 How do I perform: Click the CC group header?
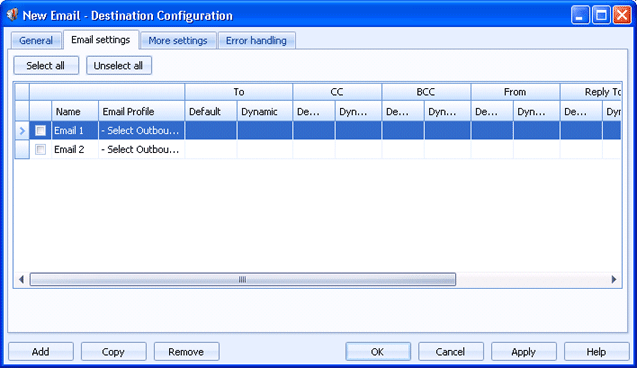click(x=337, y=92)
